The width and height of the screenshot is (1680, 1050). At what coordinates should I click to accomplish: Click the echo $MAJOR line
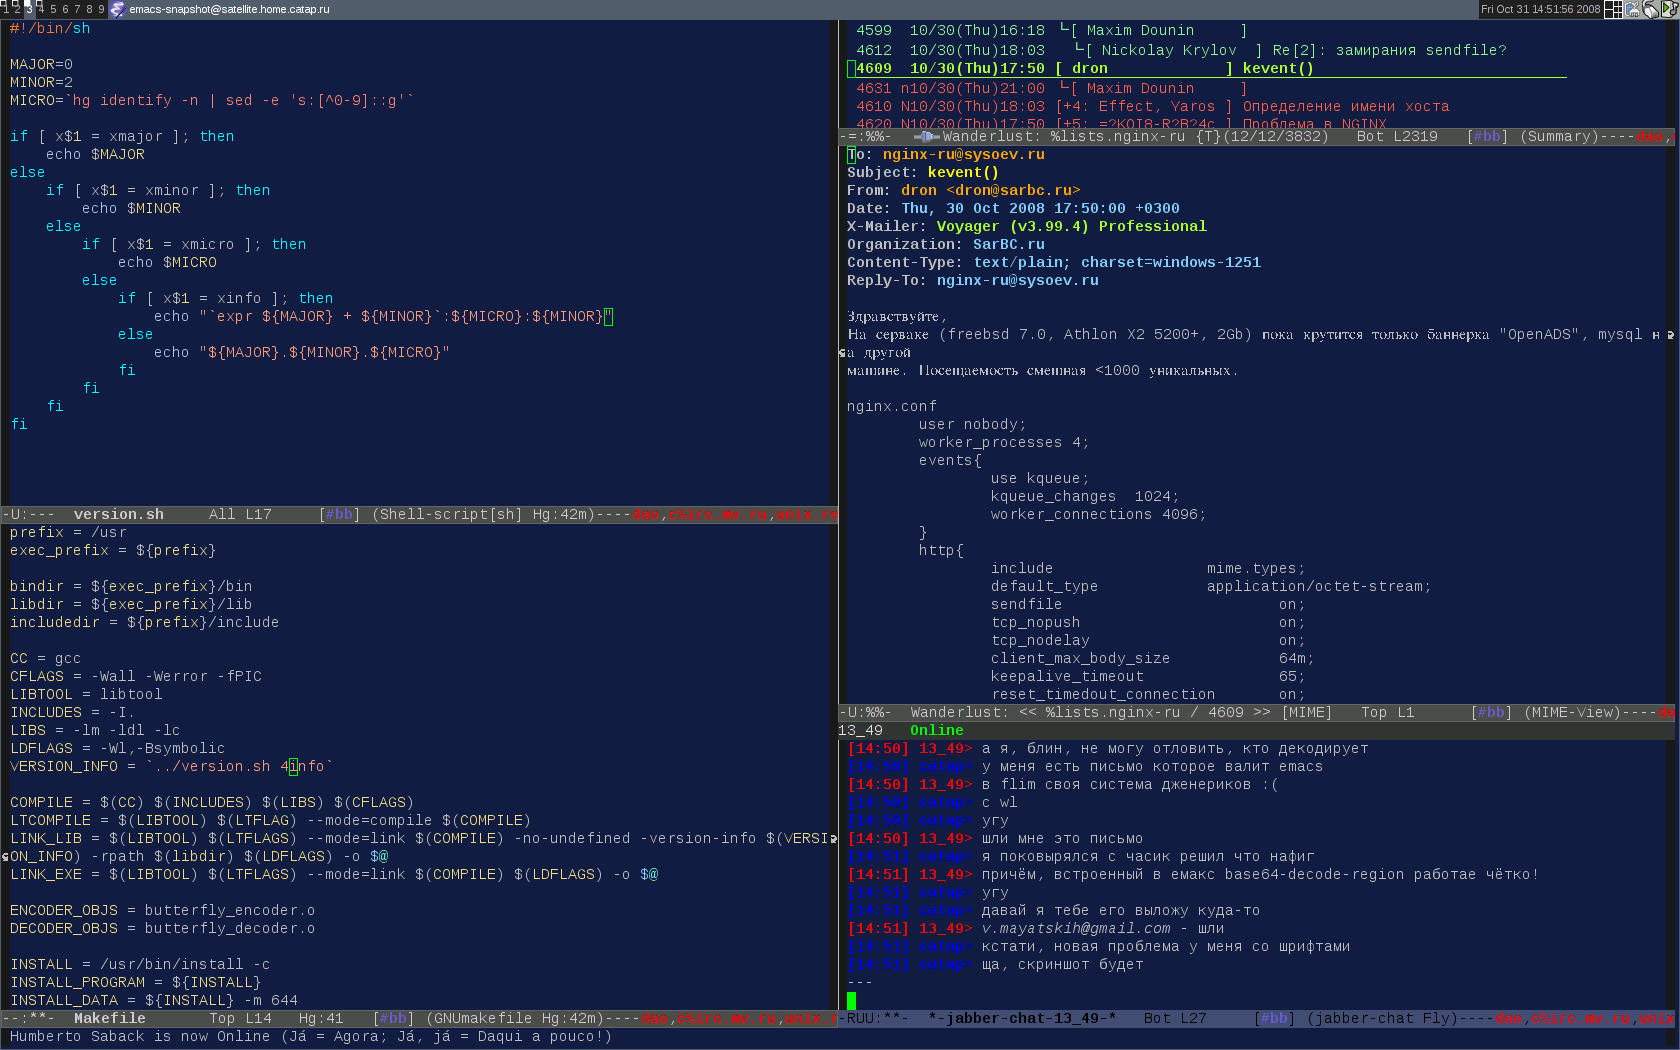pos(95,154)
